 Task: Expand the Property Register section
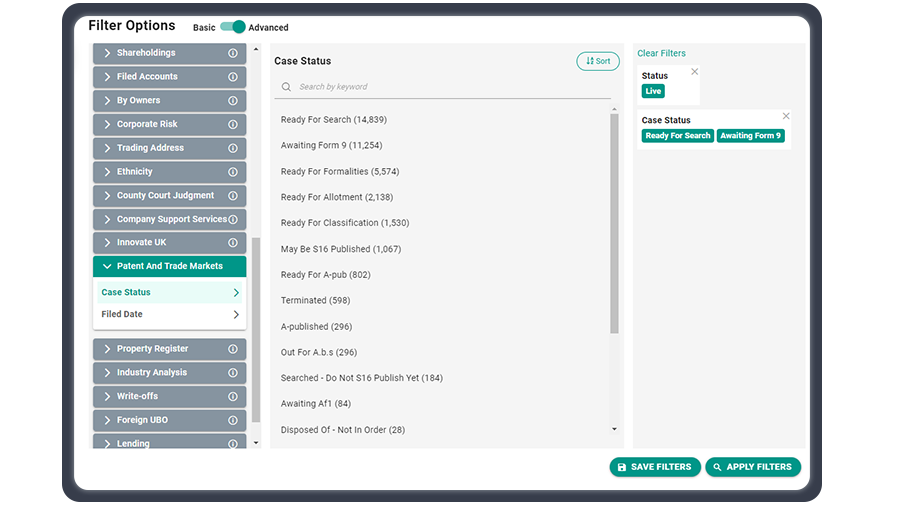pos(169,349)
